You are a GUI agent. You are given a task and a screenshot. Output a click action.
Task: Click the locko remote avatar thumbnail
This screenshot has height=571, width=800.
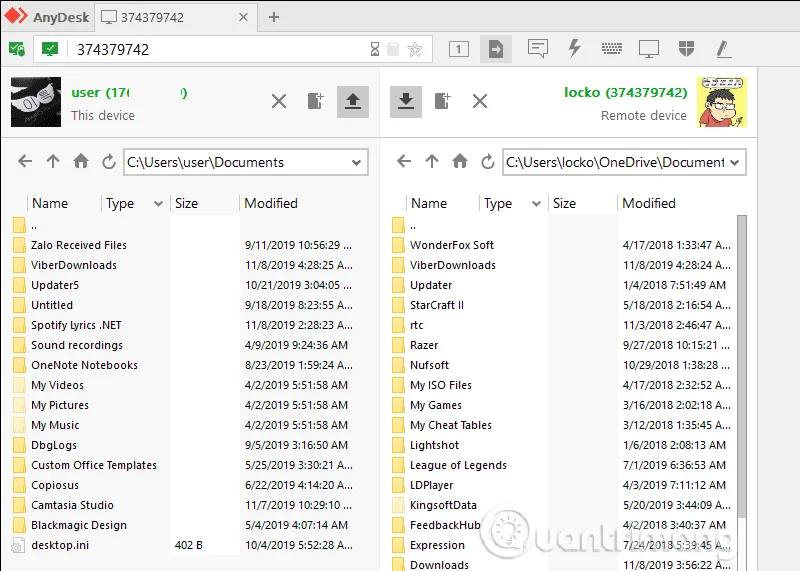(x=721, y=102)
